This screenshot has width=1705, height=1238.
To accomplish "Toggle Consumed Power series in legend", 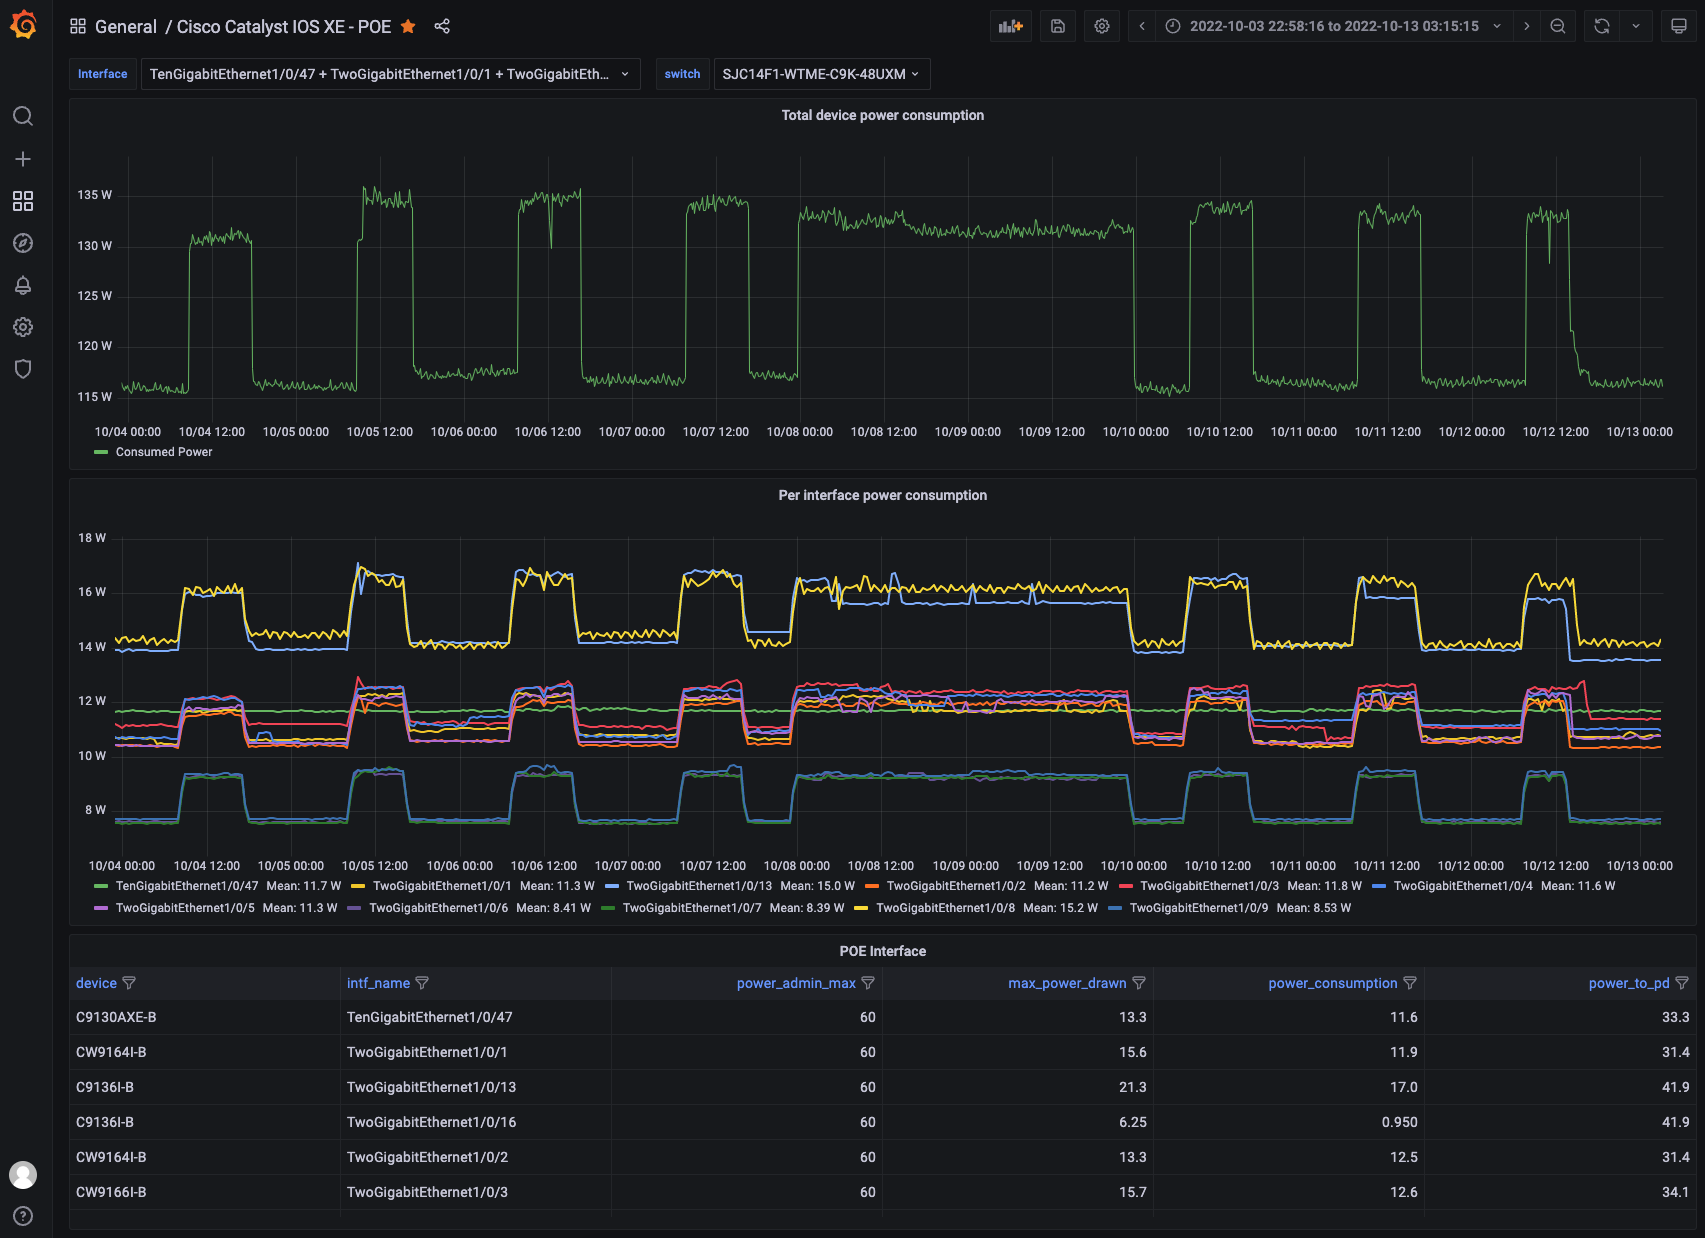I will pos(164,452).
